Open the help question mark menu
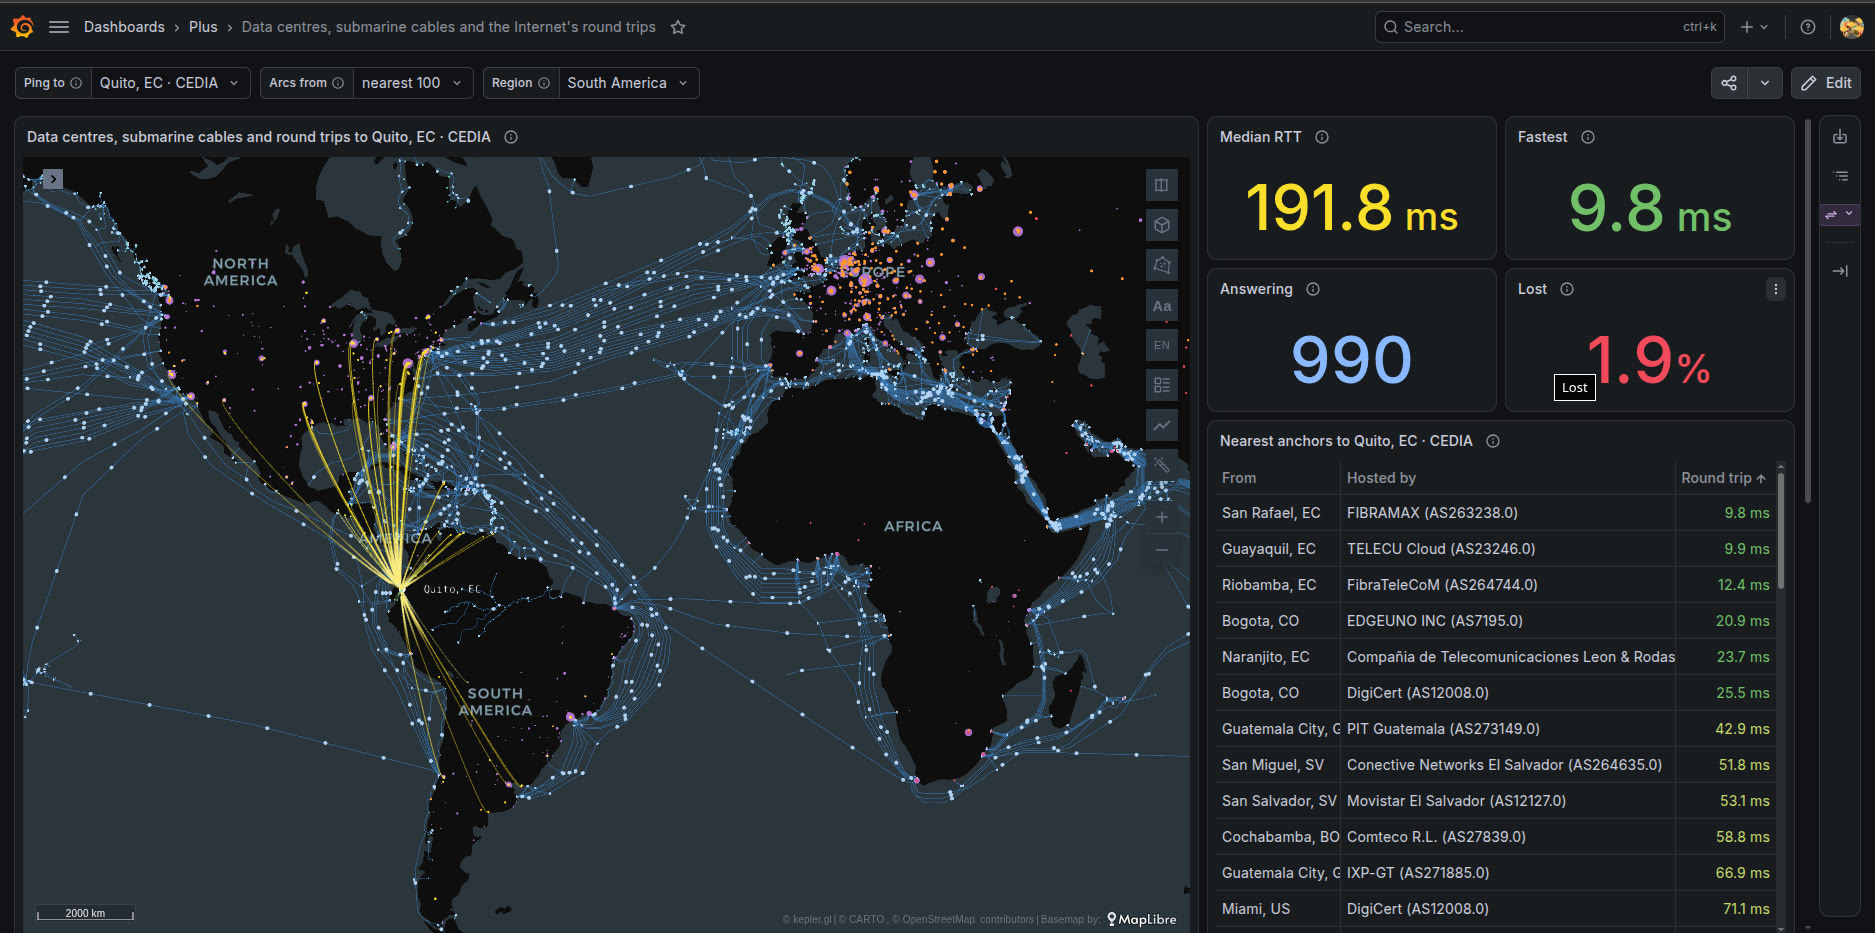This screenshot has width=1875, height=933. pos(1808,27)
